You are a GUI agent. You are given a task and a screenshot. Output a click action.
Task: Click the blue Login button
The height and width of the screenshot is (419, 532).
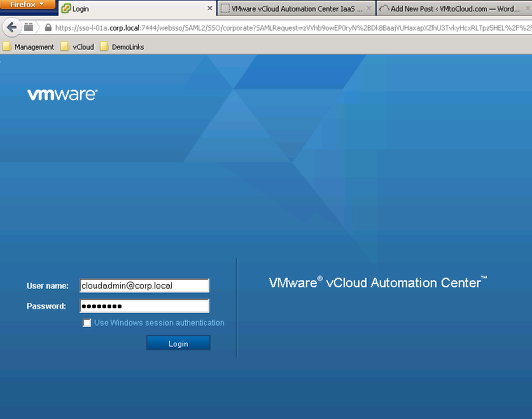[x=178, y=343]
